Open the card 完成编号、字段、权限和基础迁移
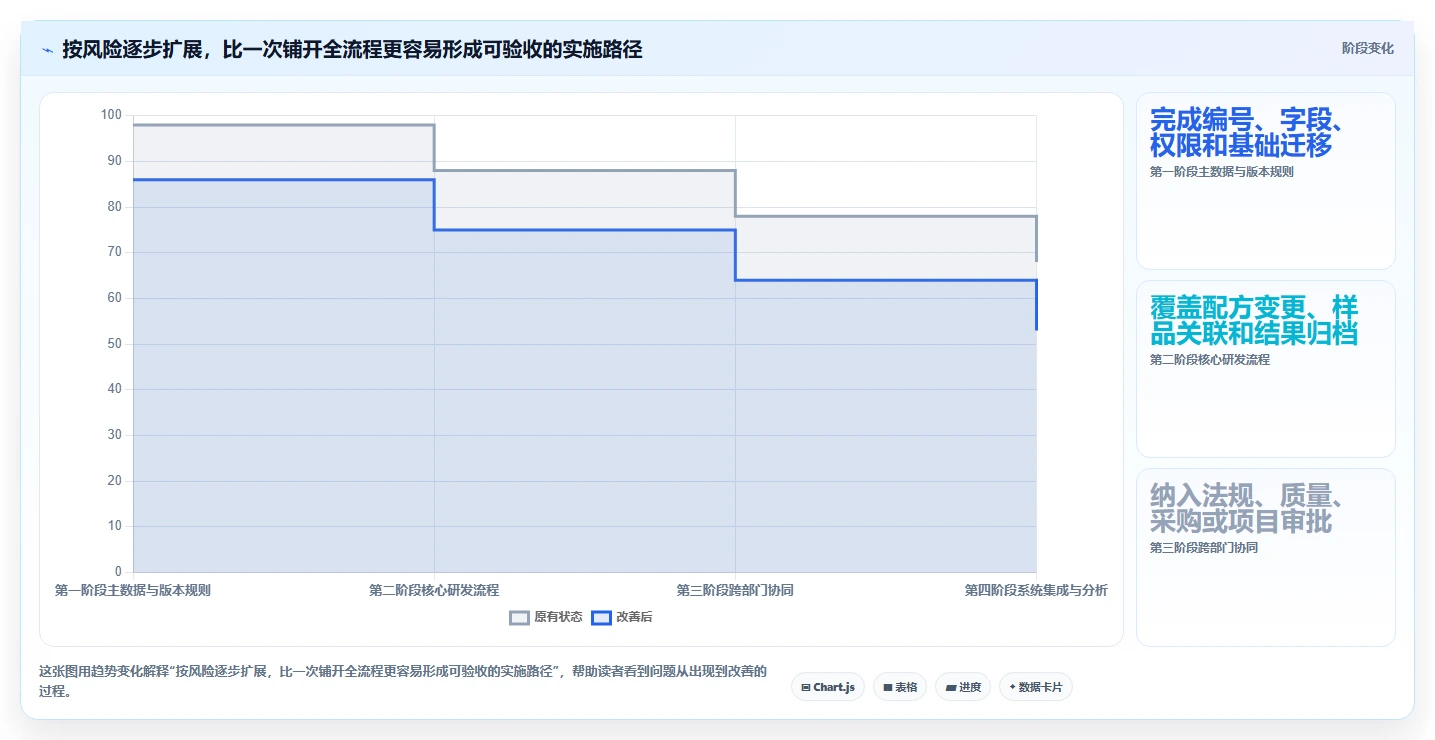This screenshot has height=740, width=1435. coord(1266,181)
